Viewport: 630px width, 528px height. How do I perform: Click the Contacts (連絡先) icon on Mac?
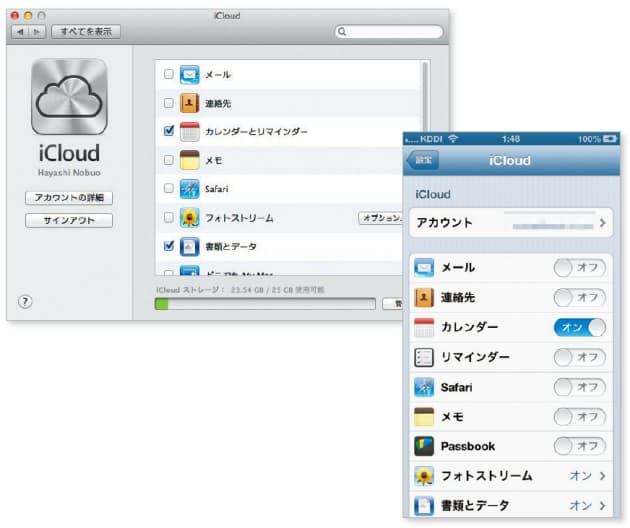190,102
